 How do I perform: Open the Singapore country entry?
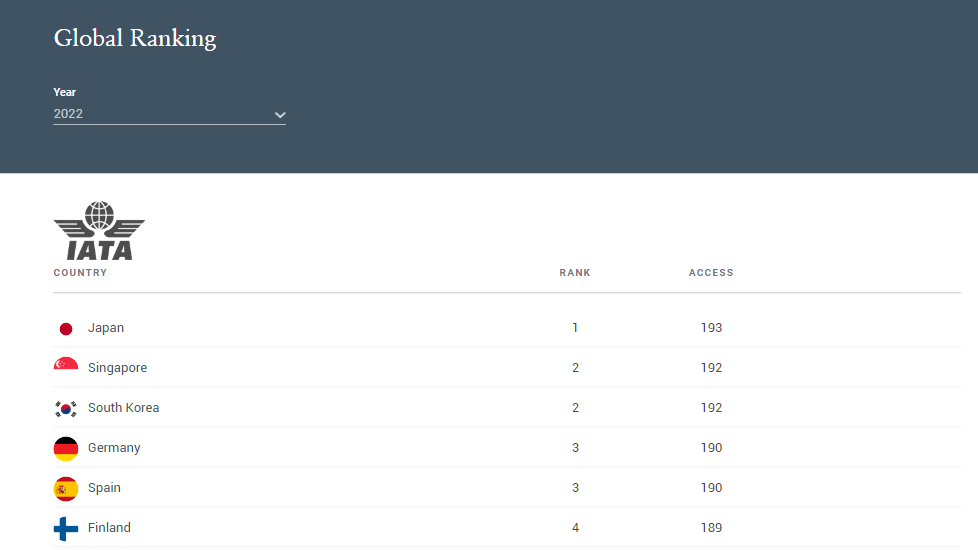[x=117, y=368]
